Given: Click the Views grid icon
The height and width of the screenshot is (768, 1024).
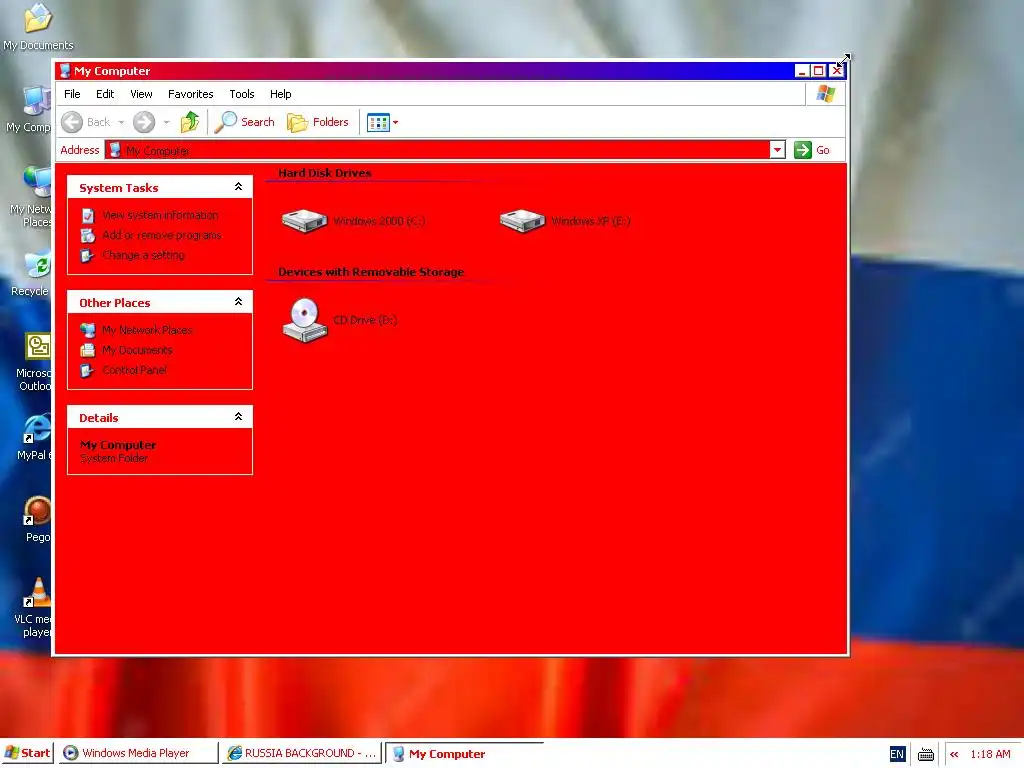Looking at the screenshot, I should click(x=378, y=122).
